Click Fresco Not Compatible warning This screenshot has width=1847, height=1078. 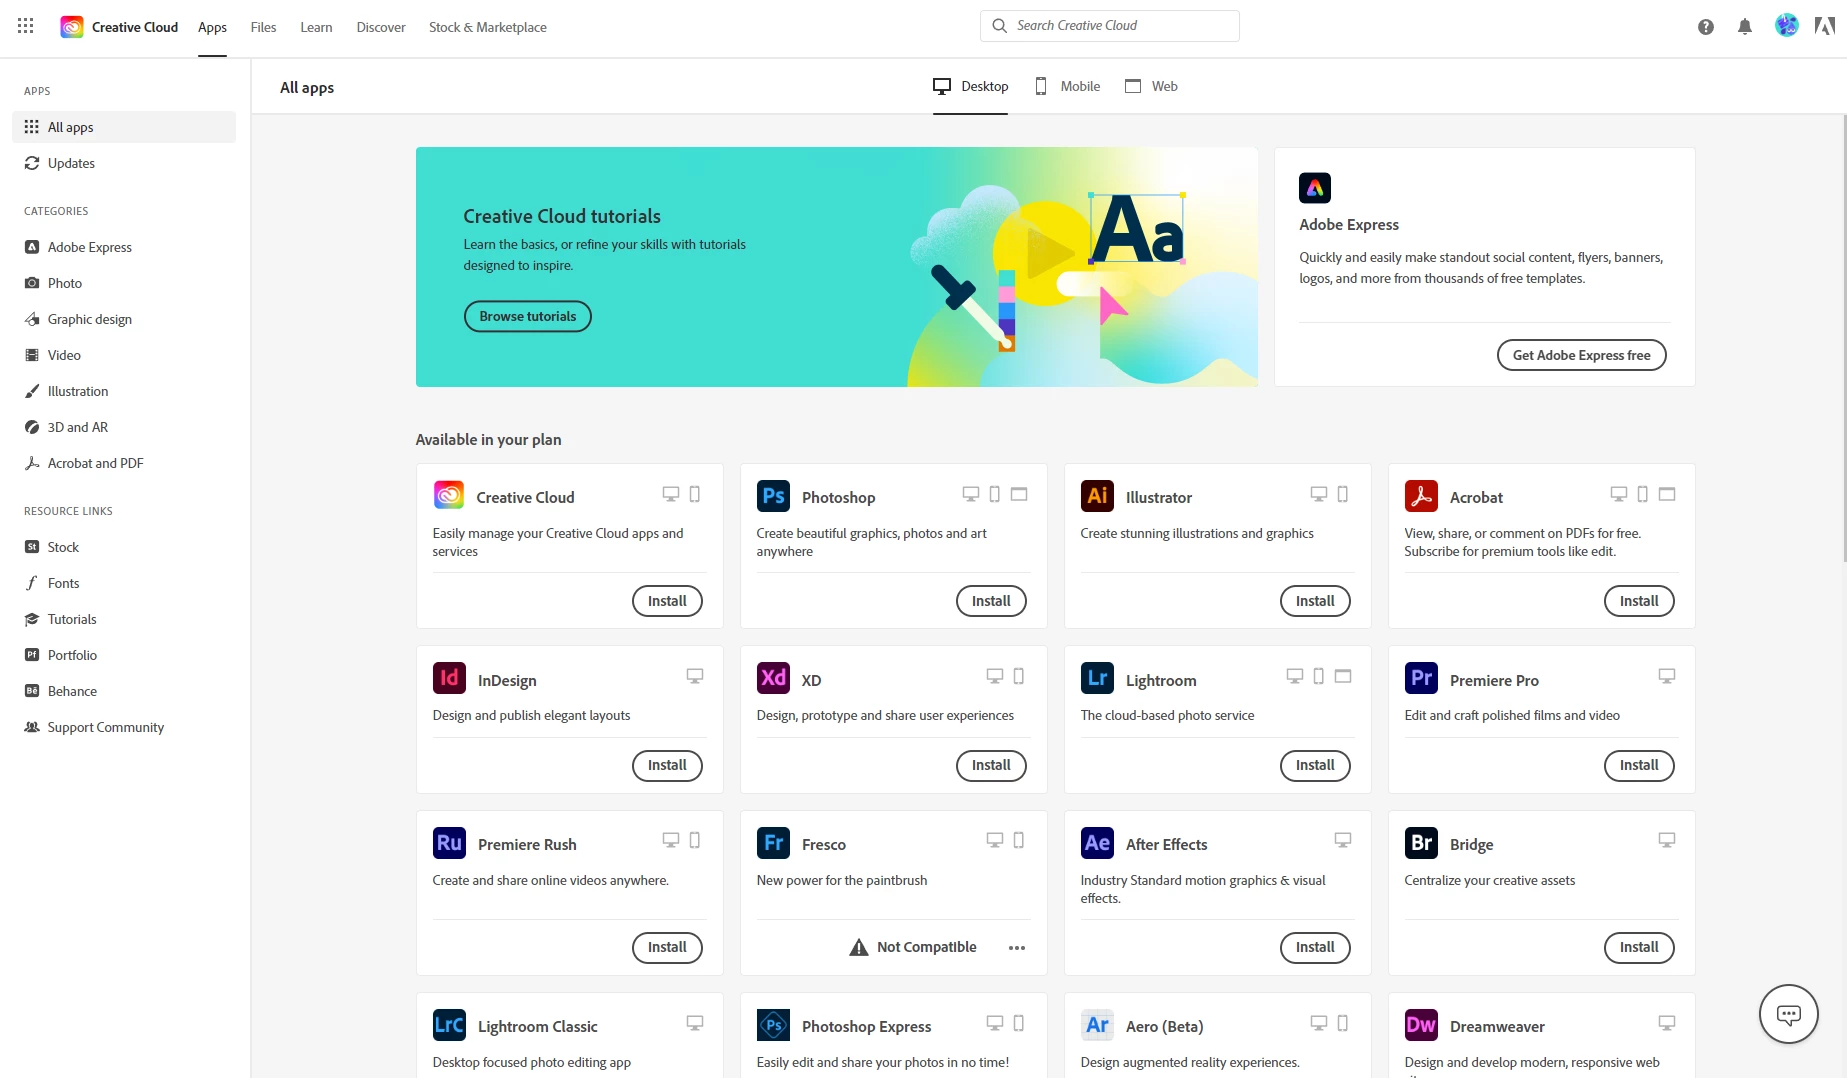coord(913,947)
